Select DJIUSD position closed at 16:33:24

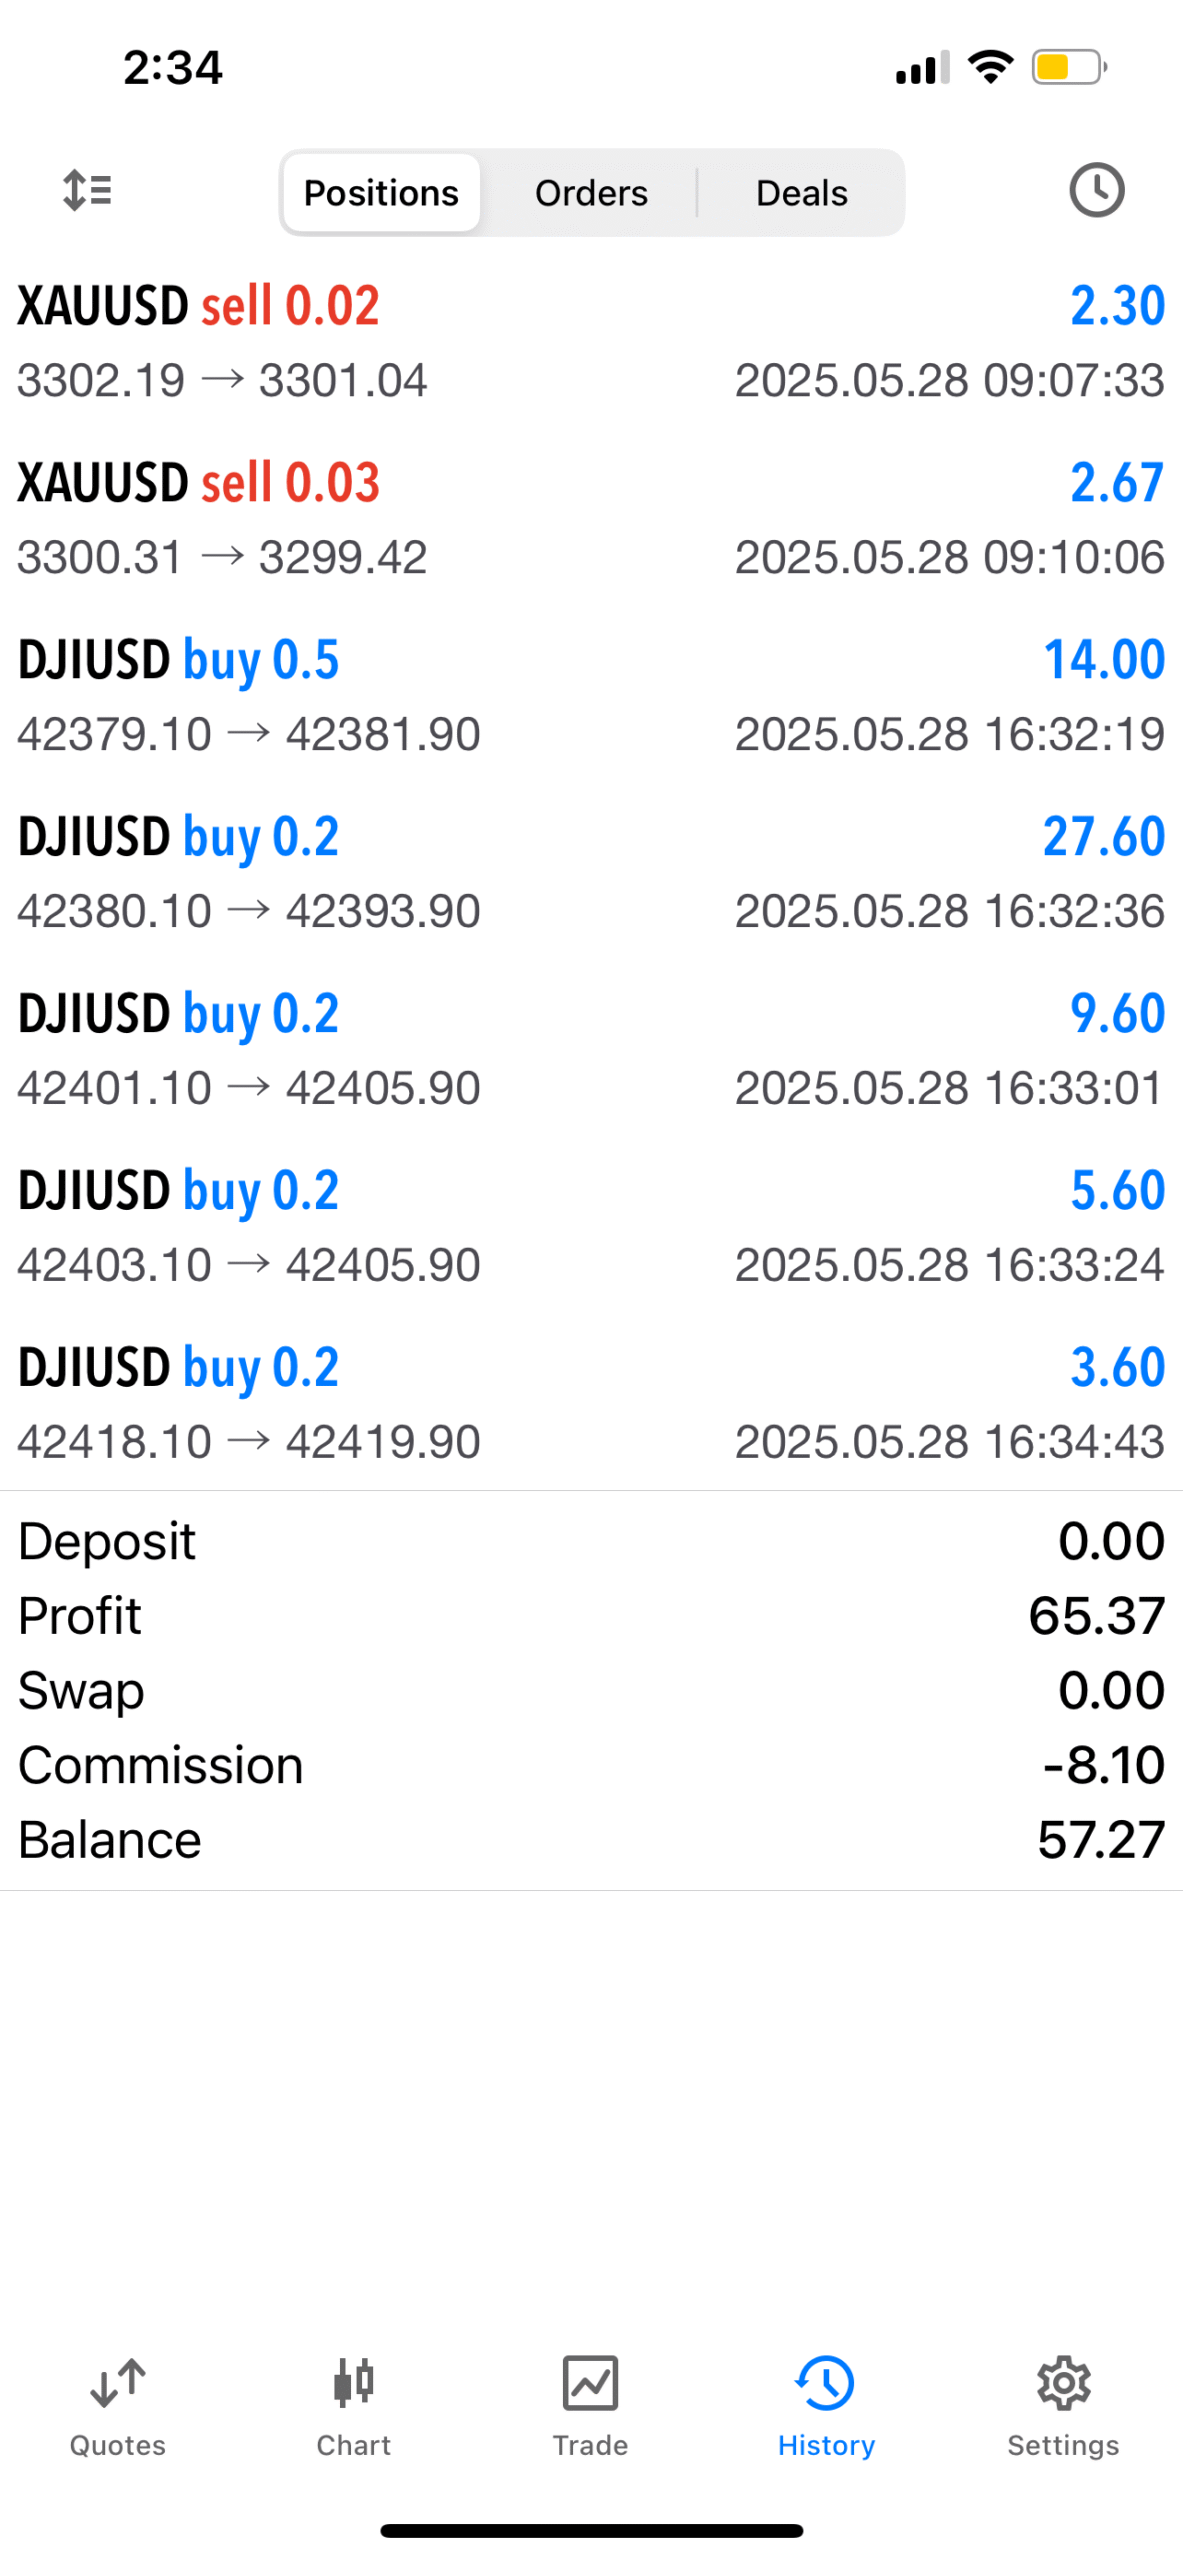[x=591, y=1227]
